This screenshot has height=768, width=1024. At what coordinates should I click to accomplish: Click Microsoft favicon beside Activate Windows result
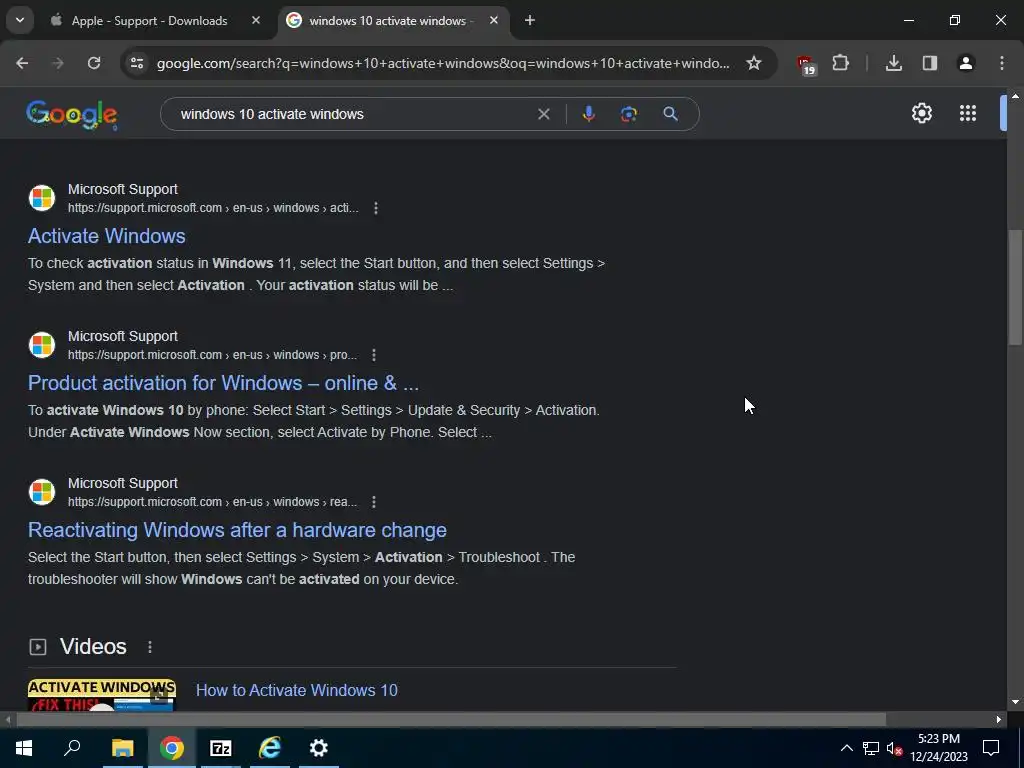(x=42, y=198)
